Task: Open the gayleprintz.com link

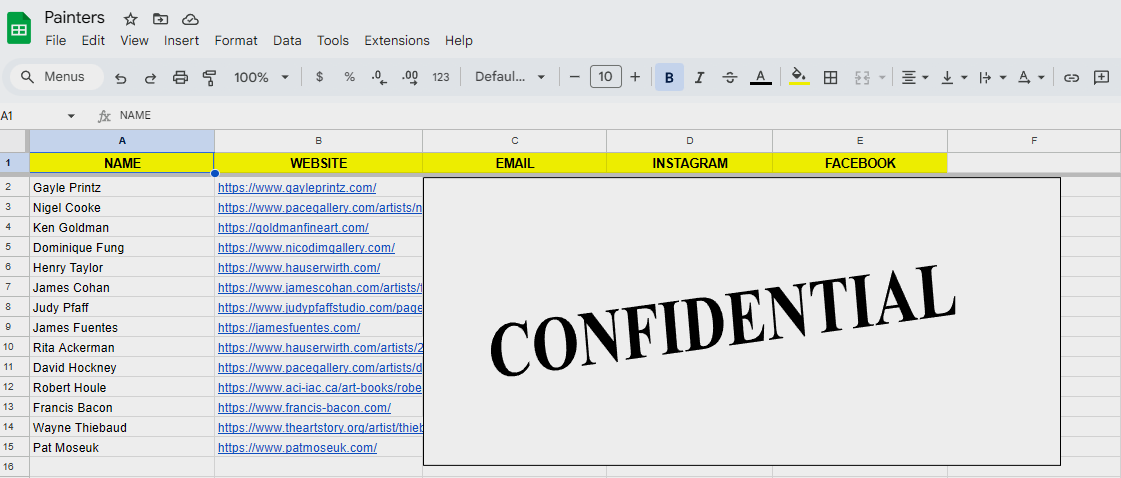Action: [x=297, y=188]
